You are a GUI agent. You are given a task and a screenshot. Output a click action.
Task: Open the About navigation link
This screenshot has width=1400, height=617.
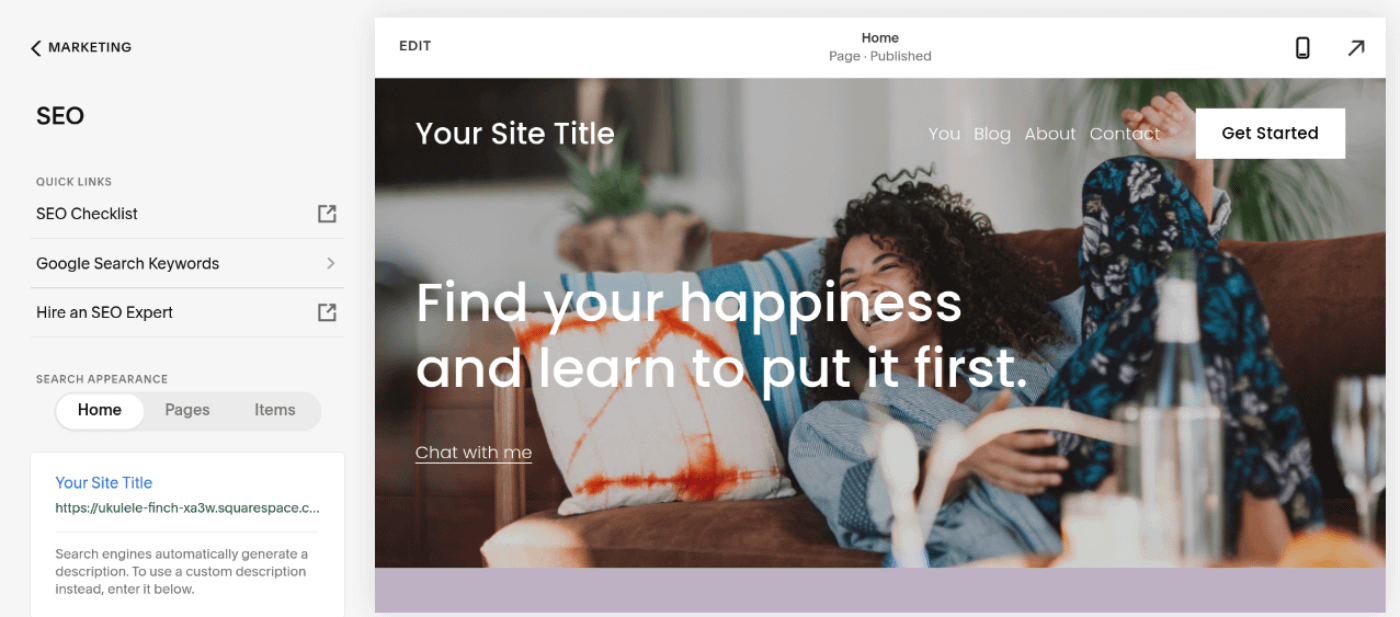coord(1050,134)
